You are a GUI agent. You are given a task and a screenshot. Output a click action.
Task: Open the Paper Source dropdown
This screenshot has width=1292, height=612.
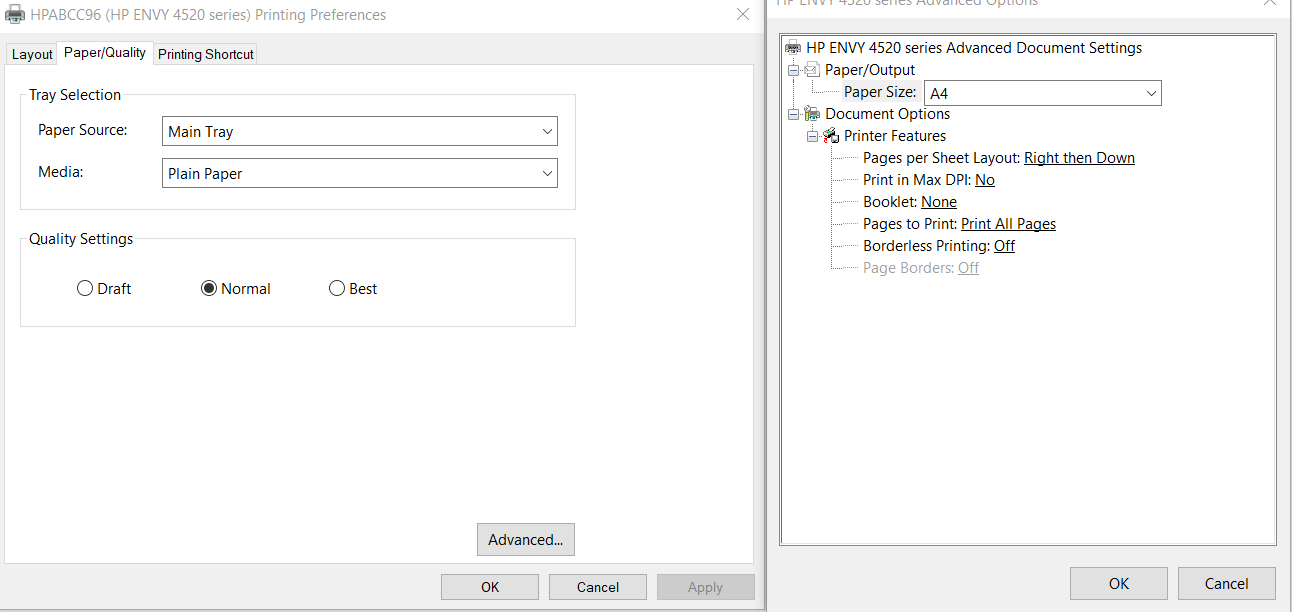point(360,131)
